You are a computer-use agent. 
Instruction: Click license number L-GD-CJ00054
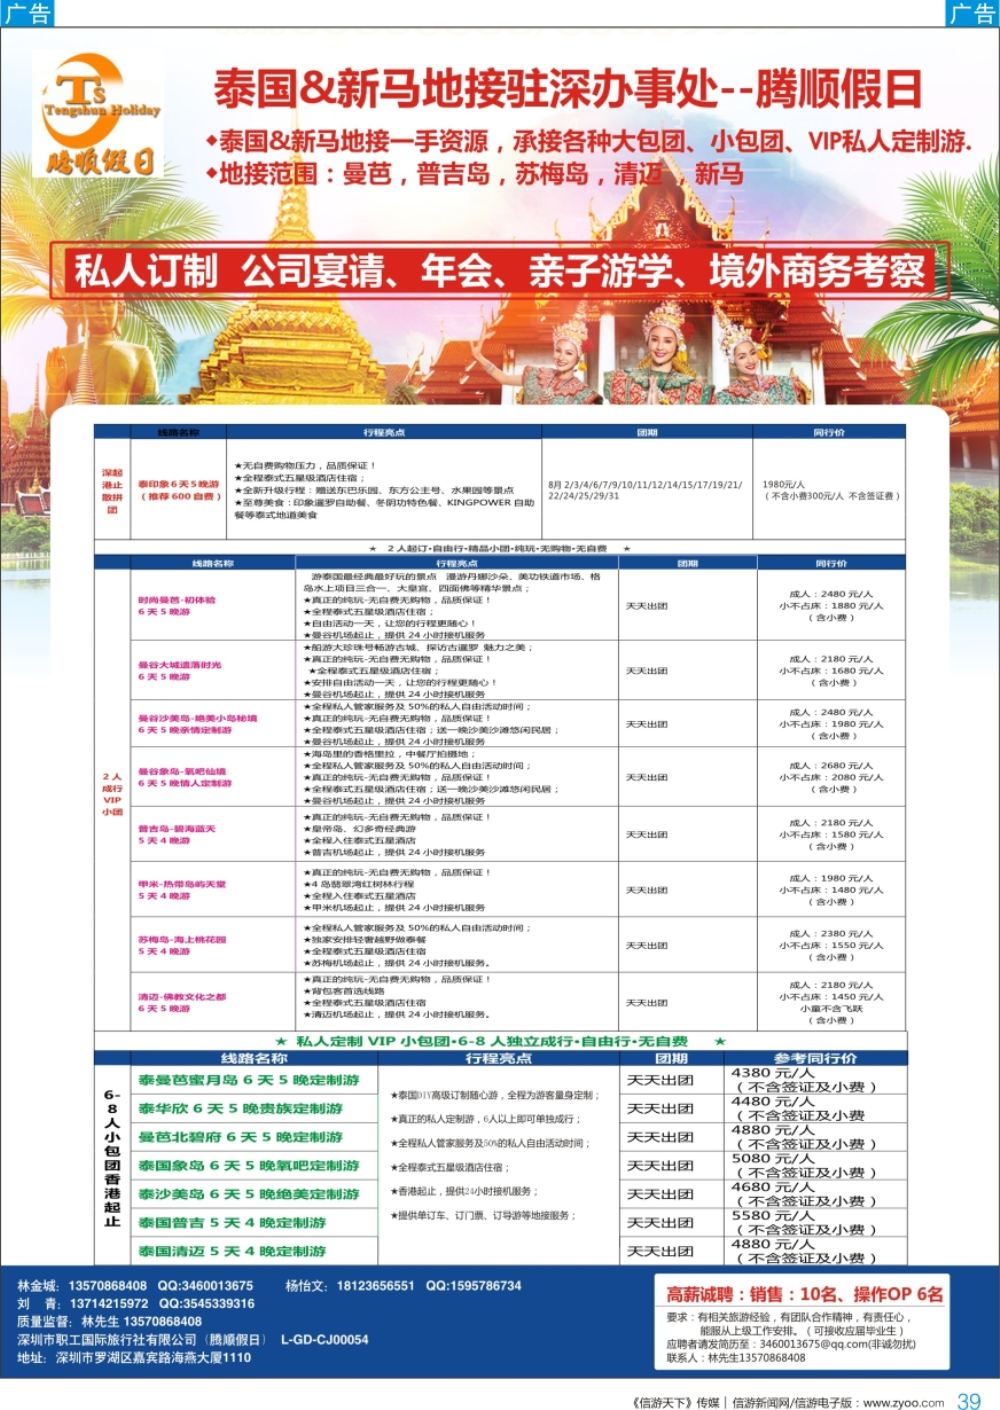pos(324,1339)
